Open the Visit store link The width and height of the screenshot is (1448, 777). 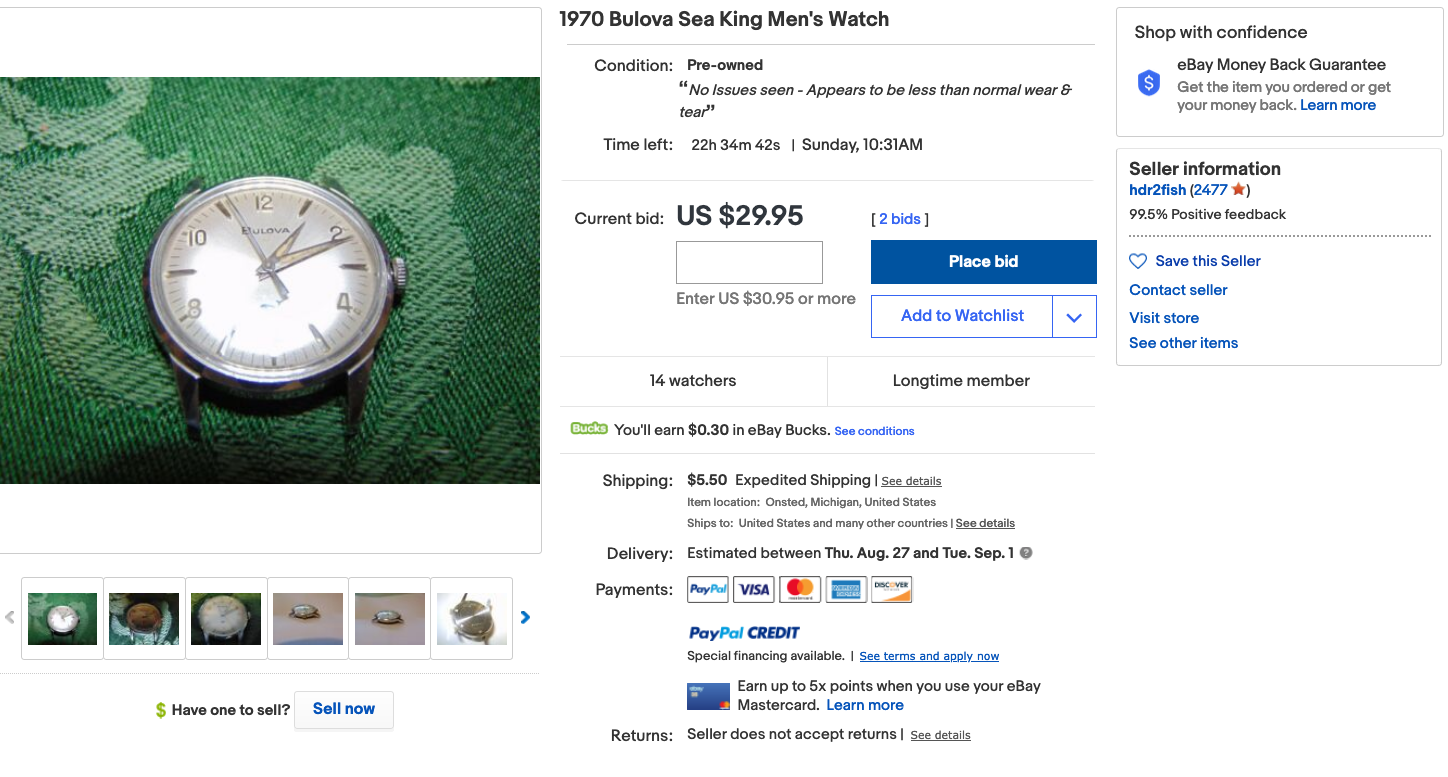1164,318
